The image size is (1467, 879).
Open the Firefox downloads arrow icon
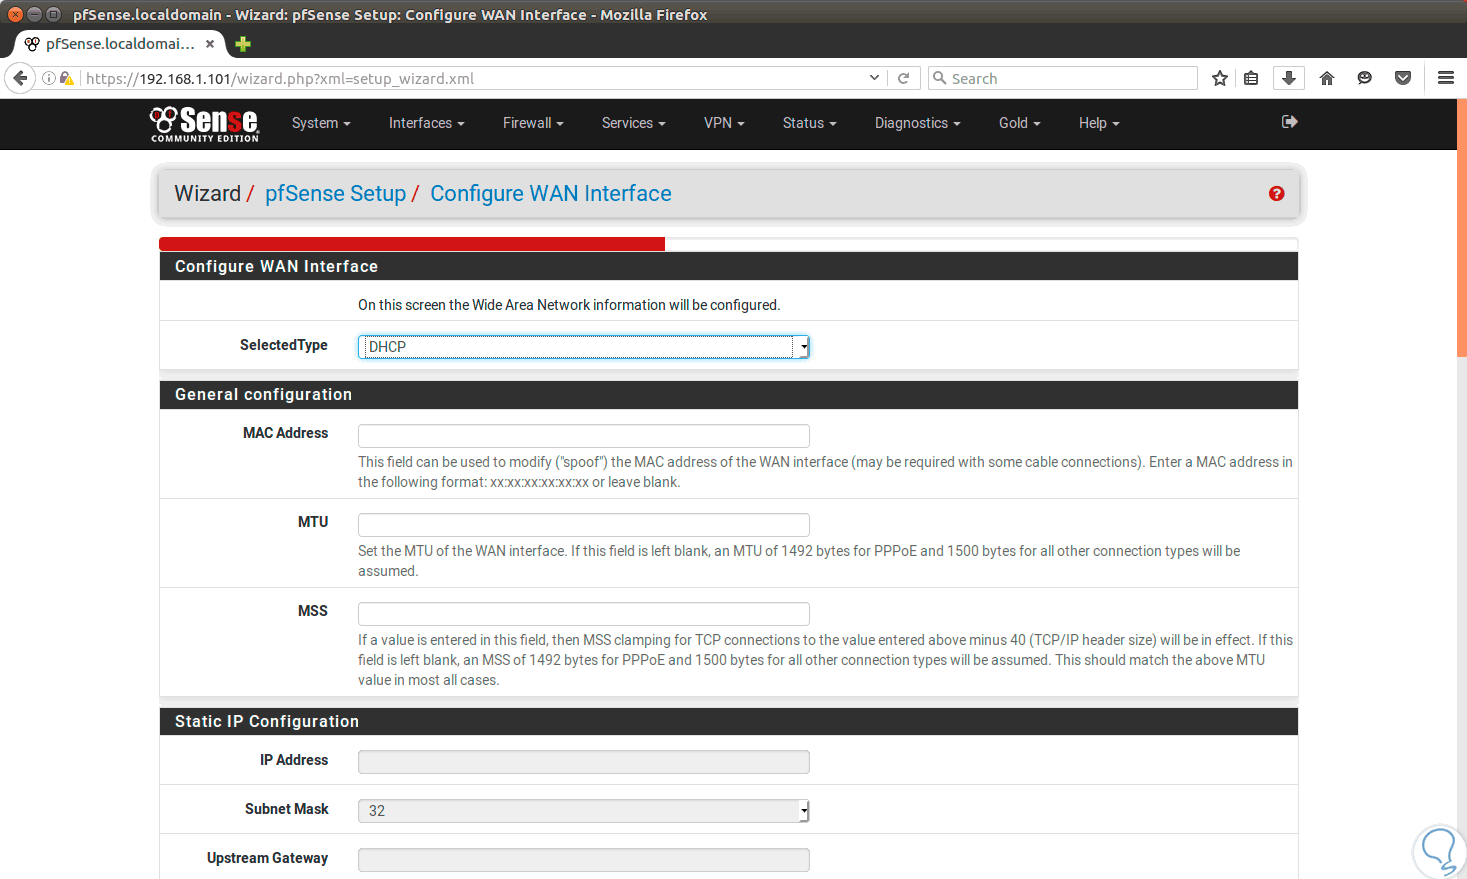(1289, 78)
